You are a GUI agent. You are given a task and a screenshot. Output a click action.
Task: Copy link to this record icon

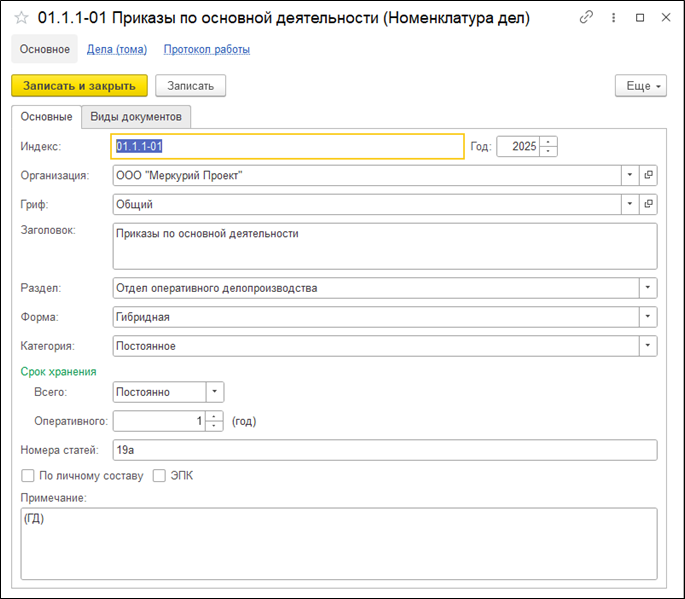[586, 18]
